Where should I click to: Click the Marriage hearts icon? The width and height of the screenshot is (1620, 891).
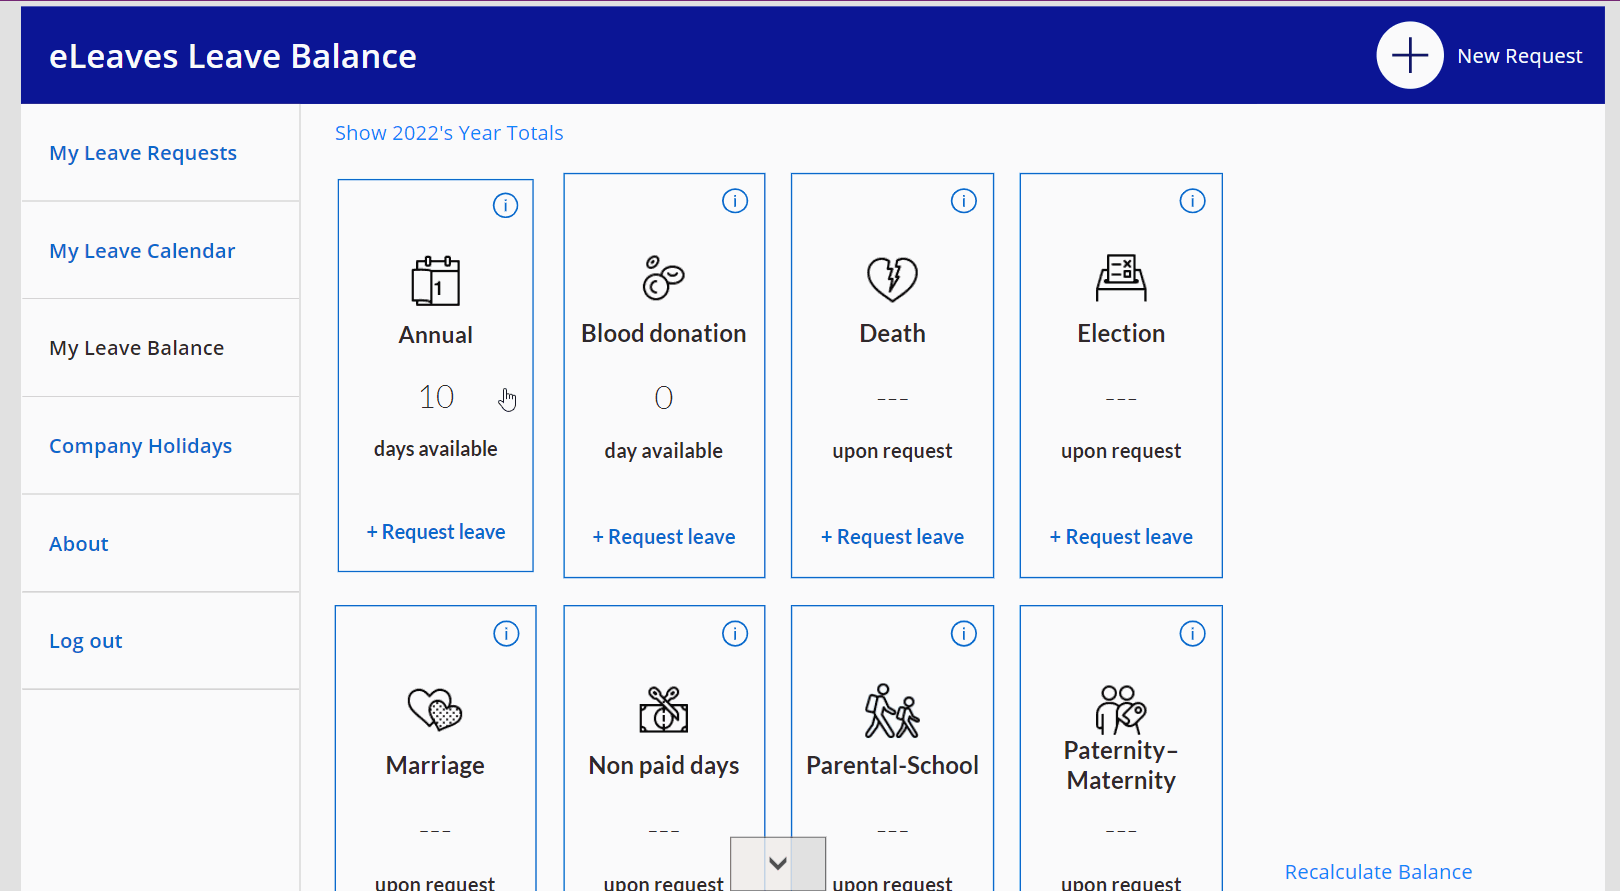click(435, 710)
